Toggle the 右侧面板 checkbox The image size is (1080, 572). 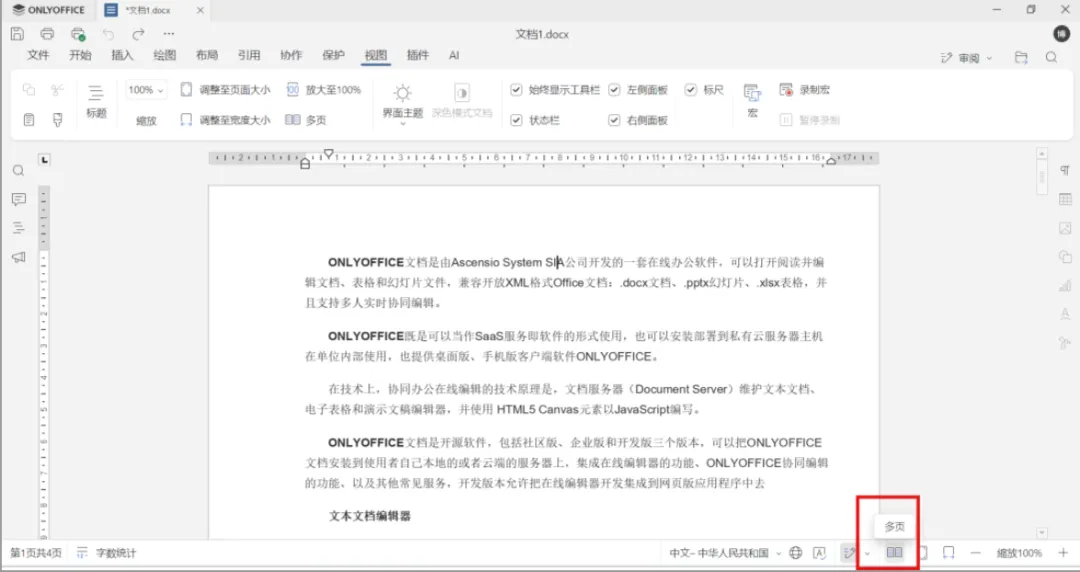pos(614,120)
